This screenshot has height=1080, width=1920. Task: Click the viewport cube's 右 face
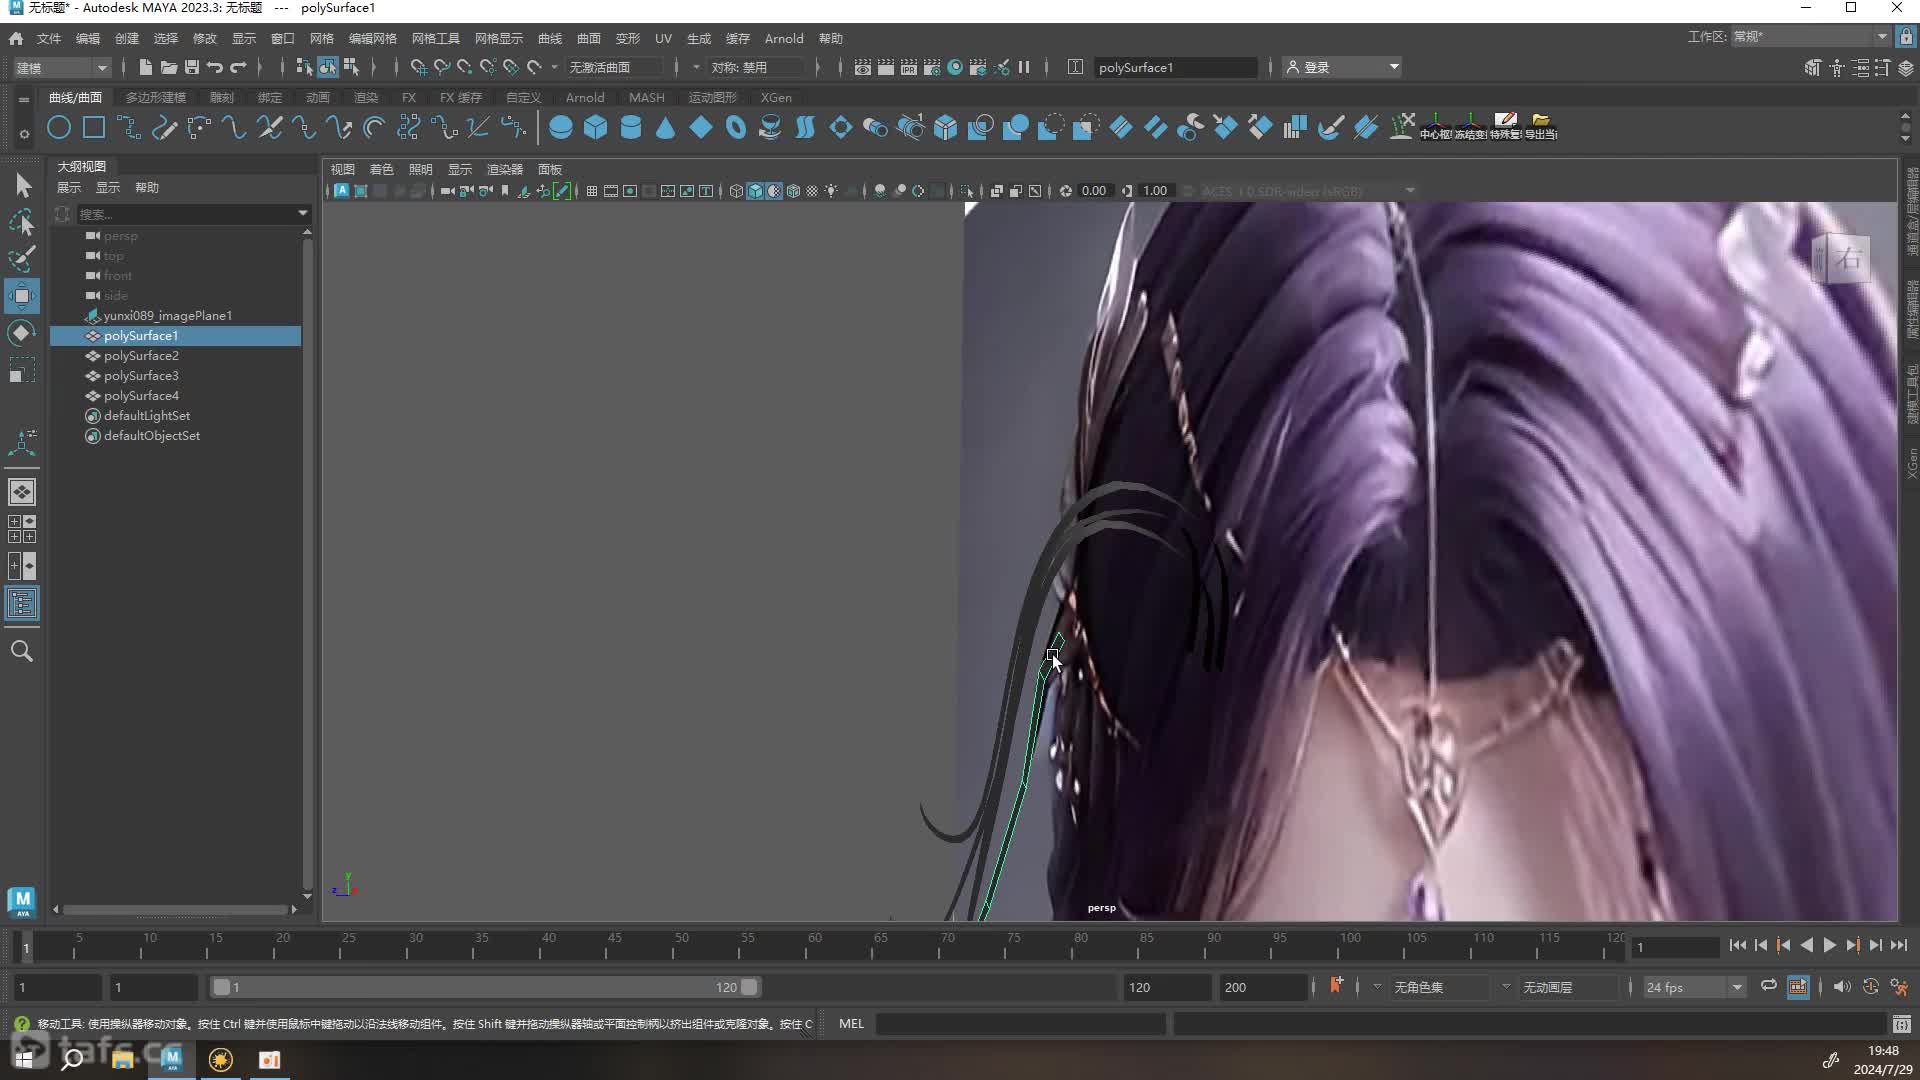coord(1848,258)
